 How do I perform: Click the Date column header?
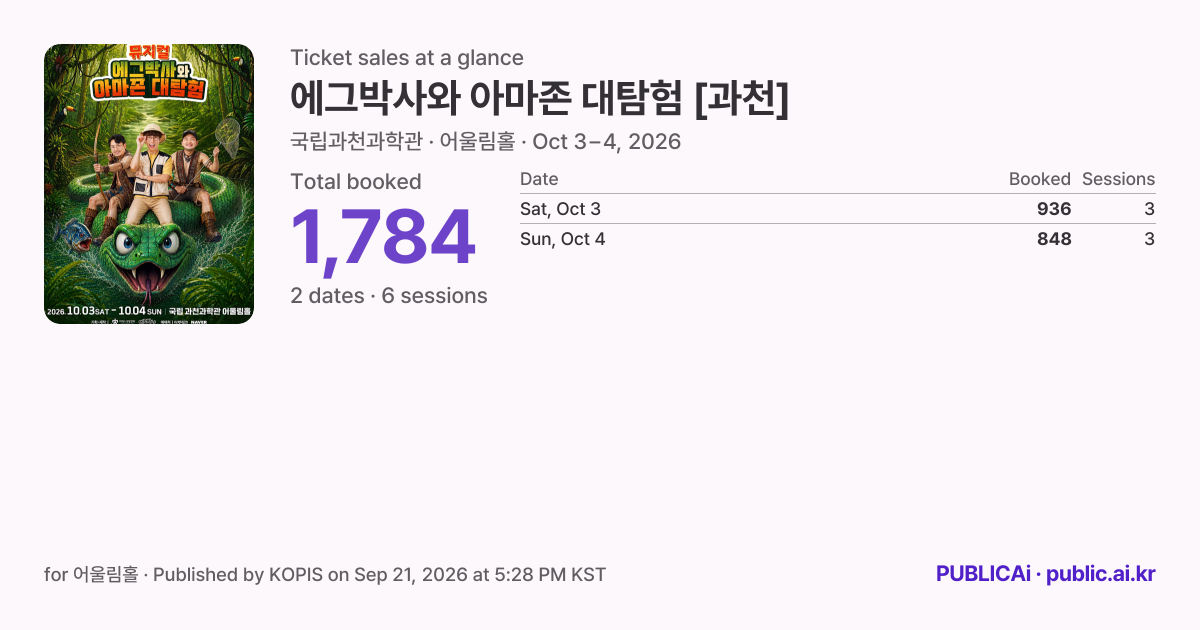pyautogui.click(x=539, y=179)
